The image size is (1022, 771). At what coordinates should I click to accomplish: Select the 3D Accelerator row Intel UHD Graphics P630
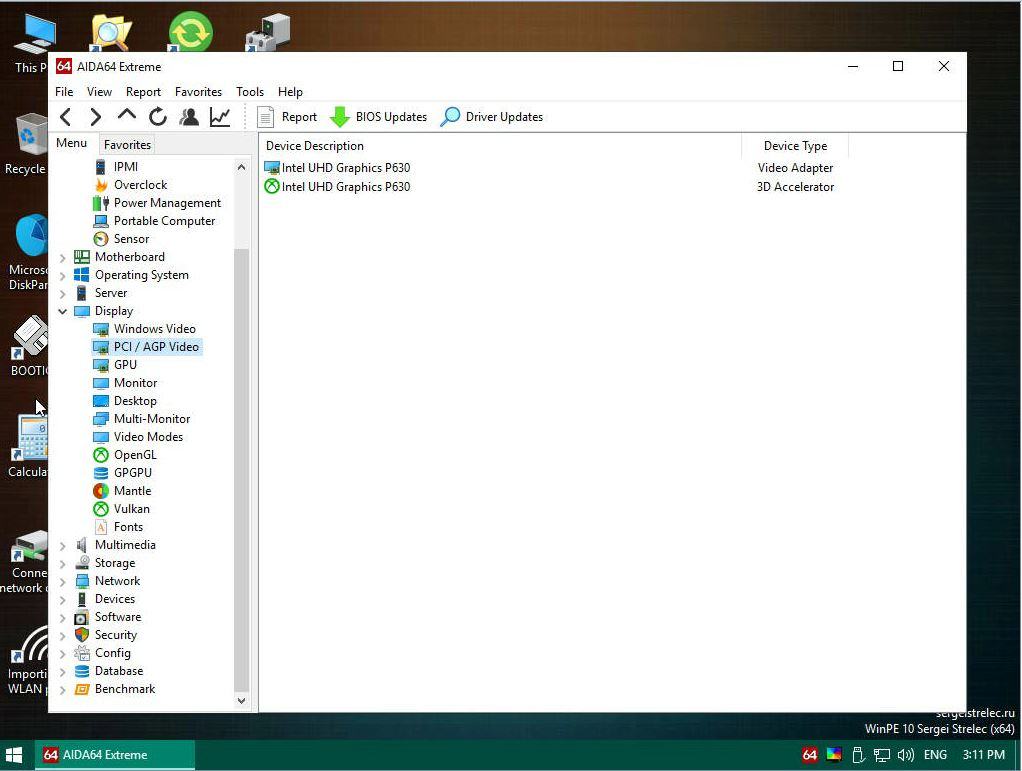pyautogui.click(x=554, y=186)
